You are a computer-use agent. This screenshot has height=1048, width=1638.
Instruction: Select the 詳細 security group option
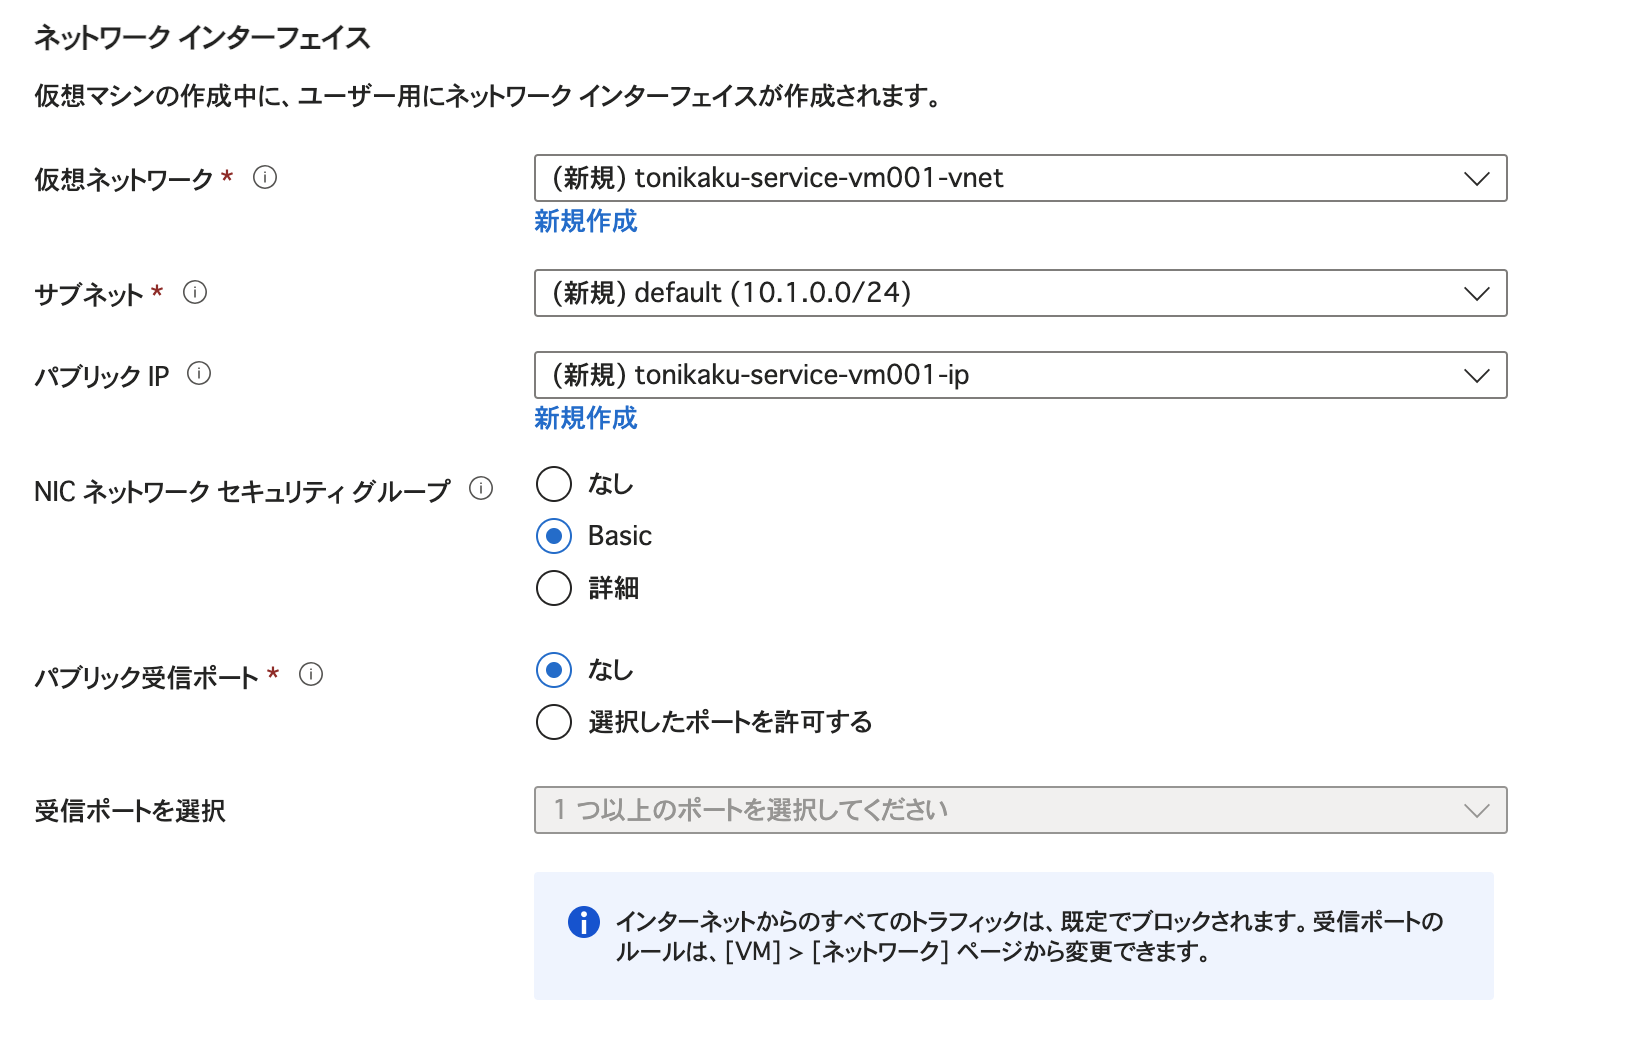point(553,588)
